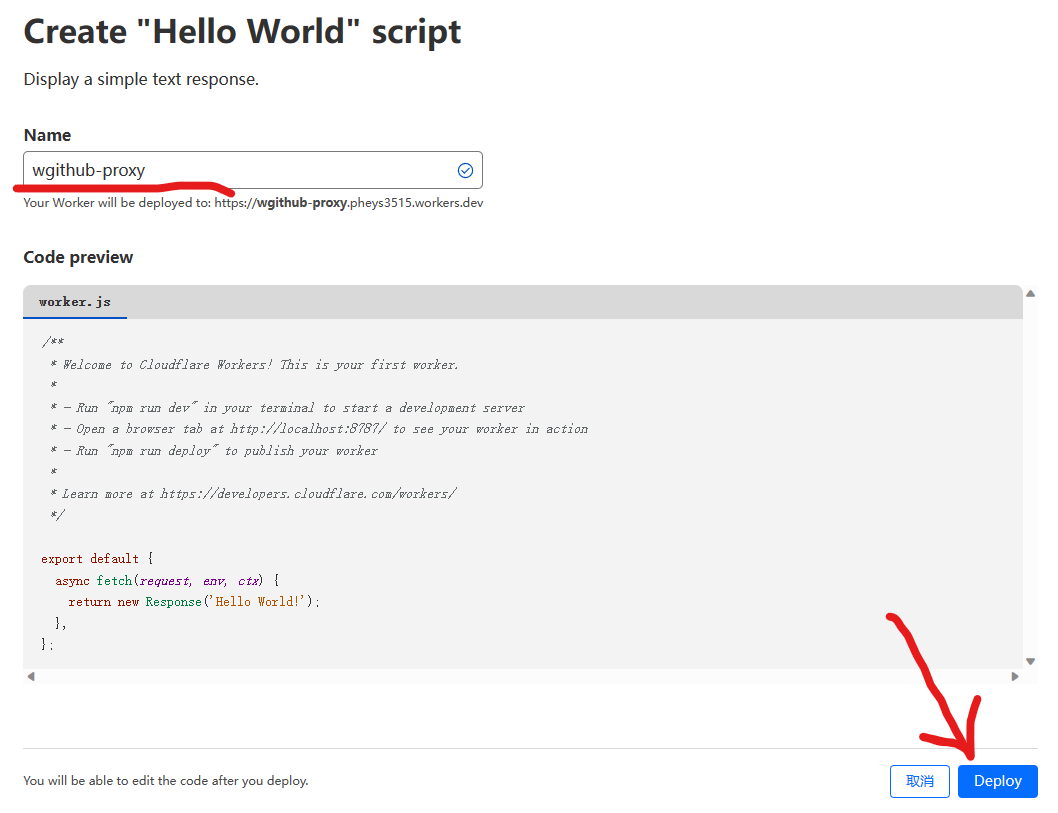Click the validation checkmark icon in Name field
Screen dimensions: 1058x813
tap(465, 170)
